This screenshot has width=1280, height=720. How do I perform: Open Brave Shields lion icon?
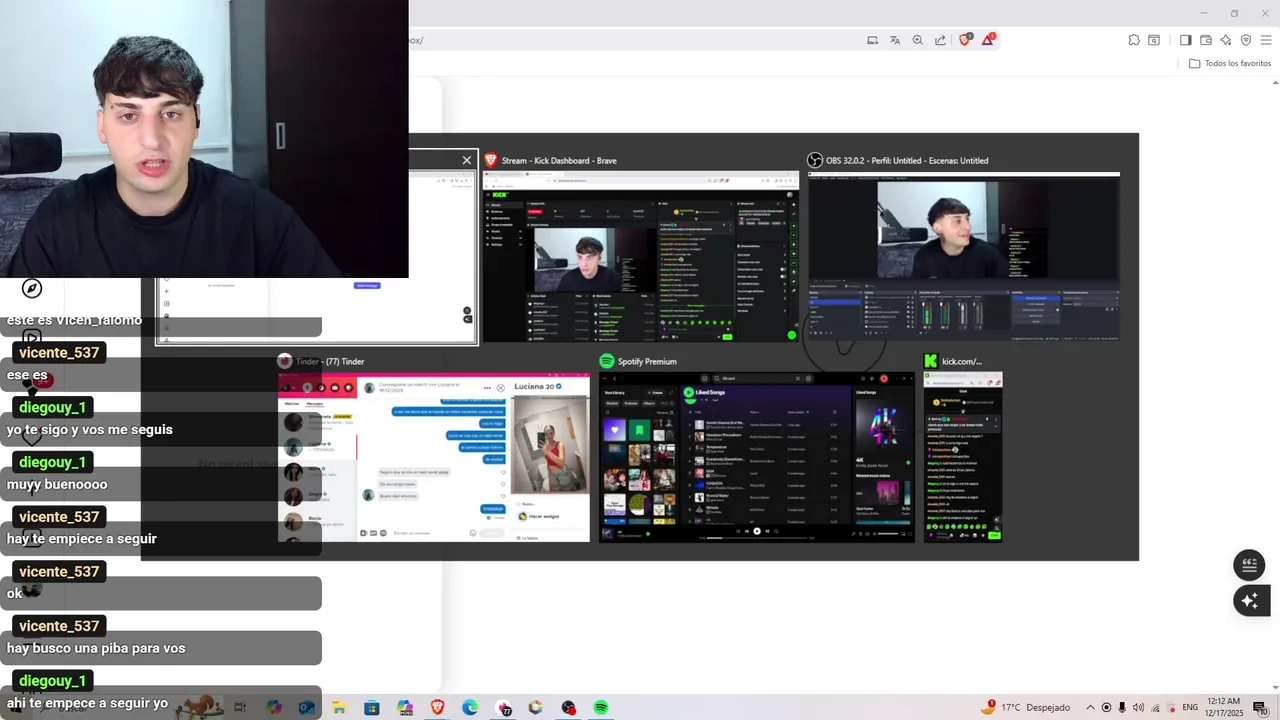965,40
